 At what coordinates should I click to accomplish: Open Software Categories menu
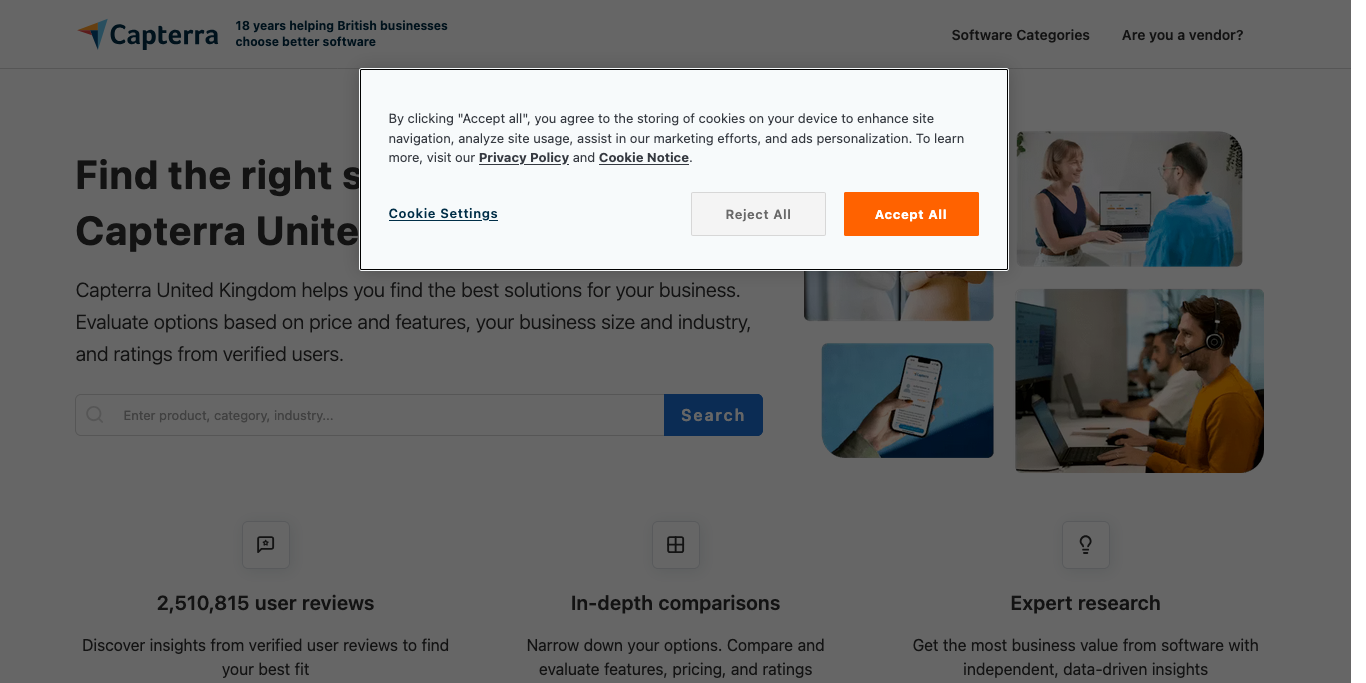tap(1020, 35)
